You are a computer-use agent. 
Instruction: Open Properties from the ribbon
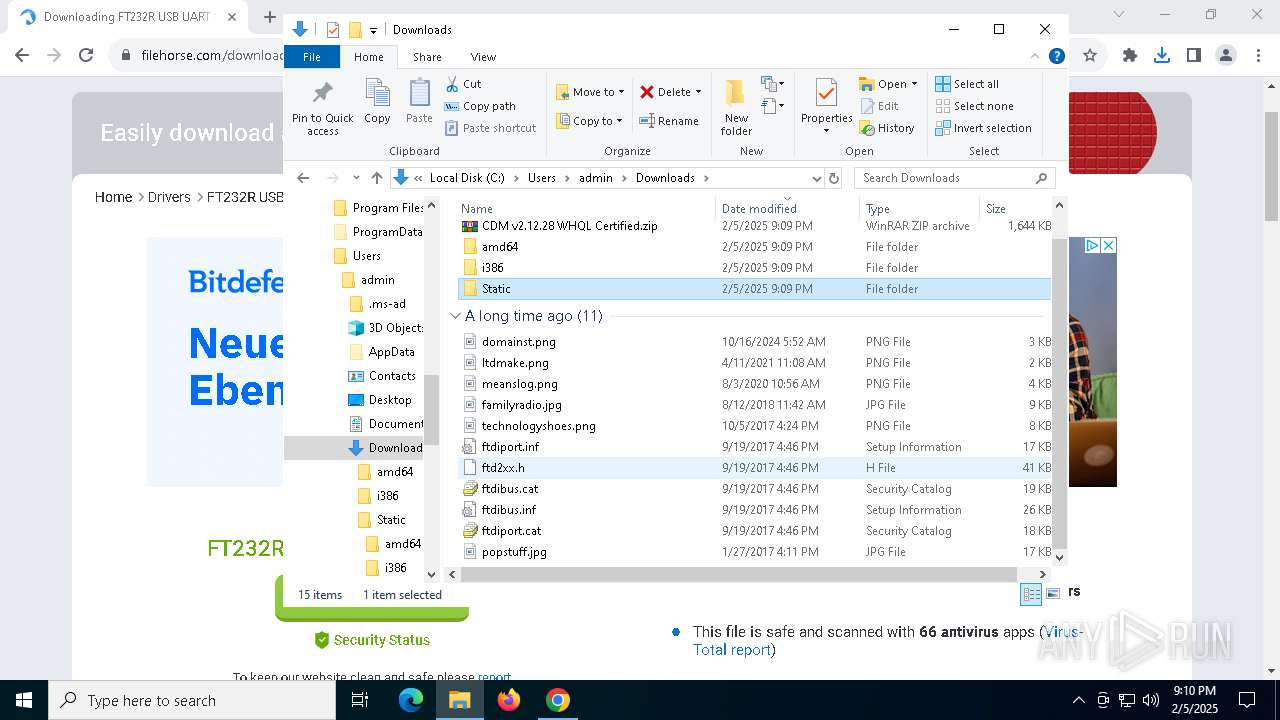pos(826,102)
